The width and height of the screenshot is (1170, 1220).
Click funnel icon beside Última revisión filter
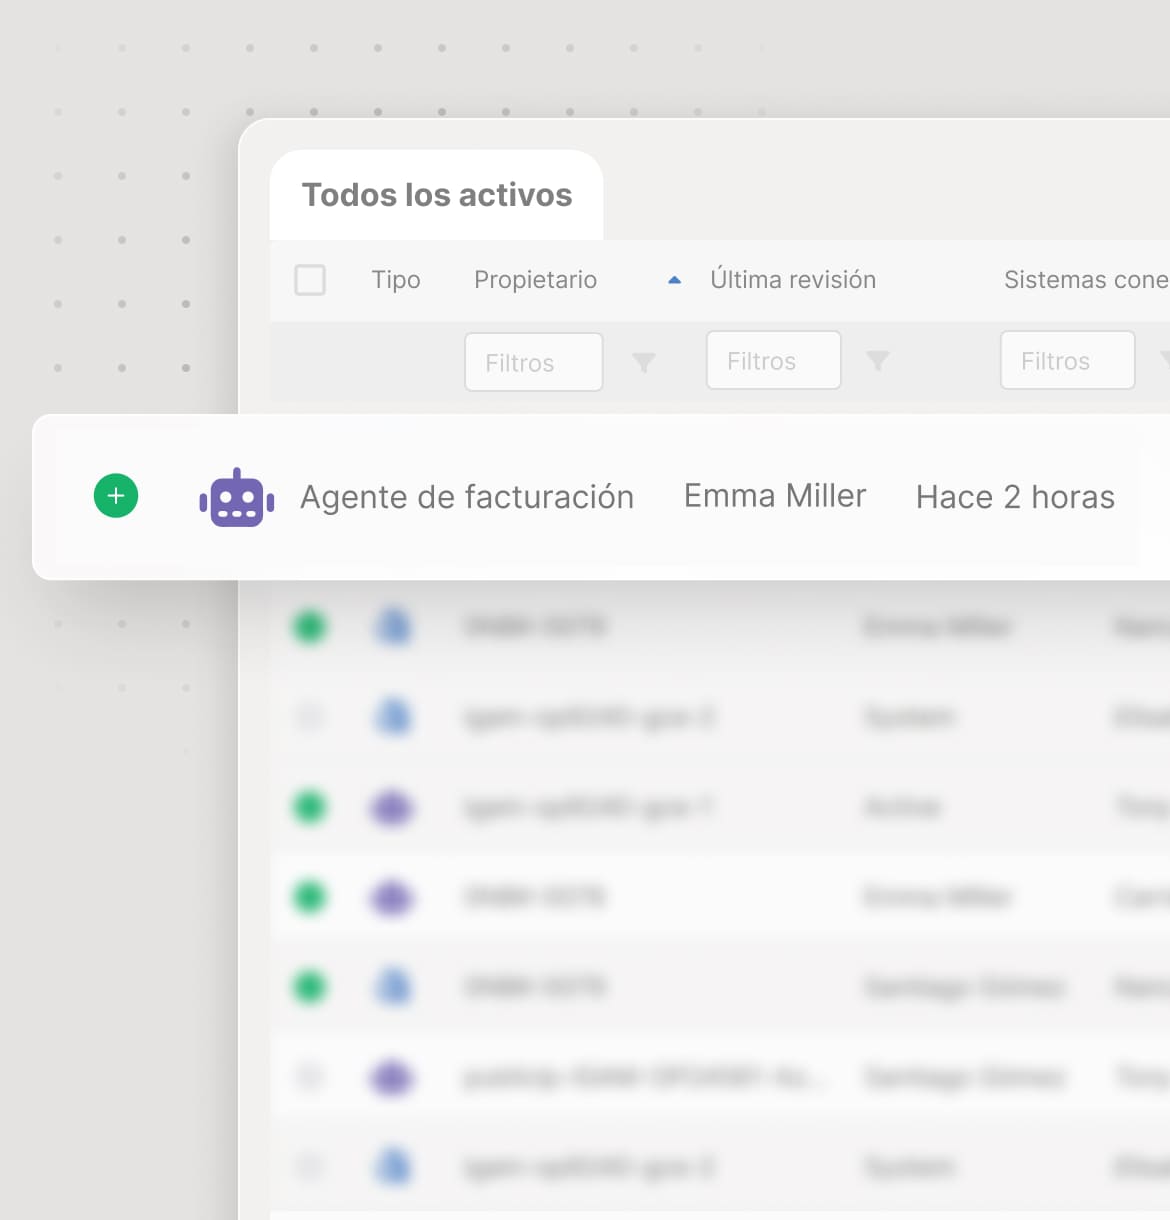coord(878,361)
